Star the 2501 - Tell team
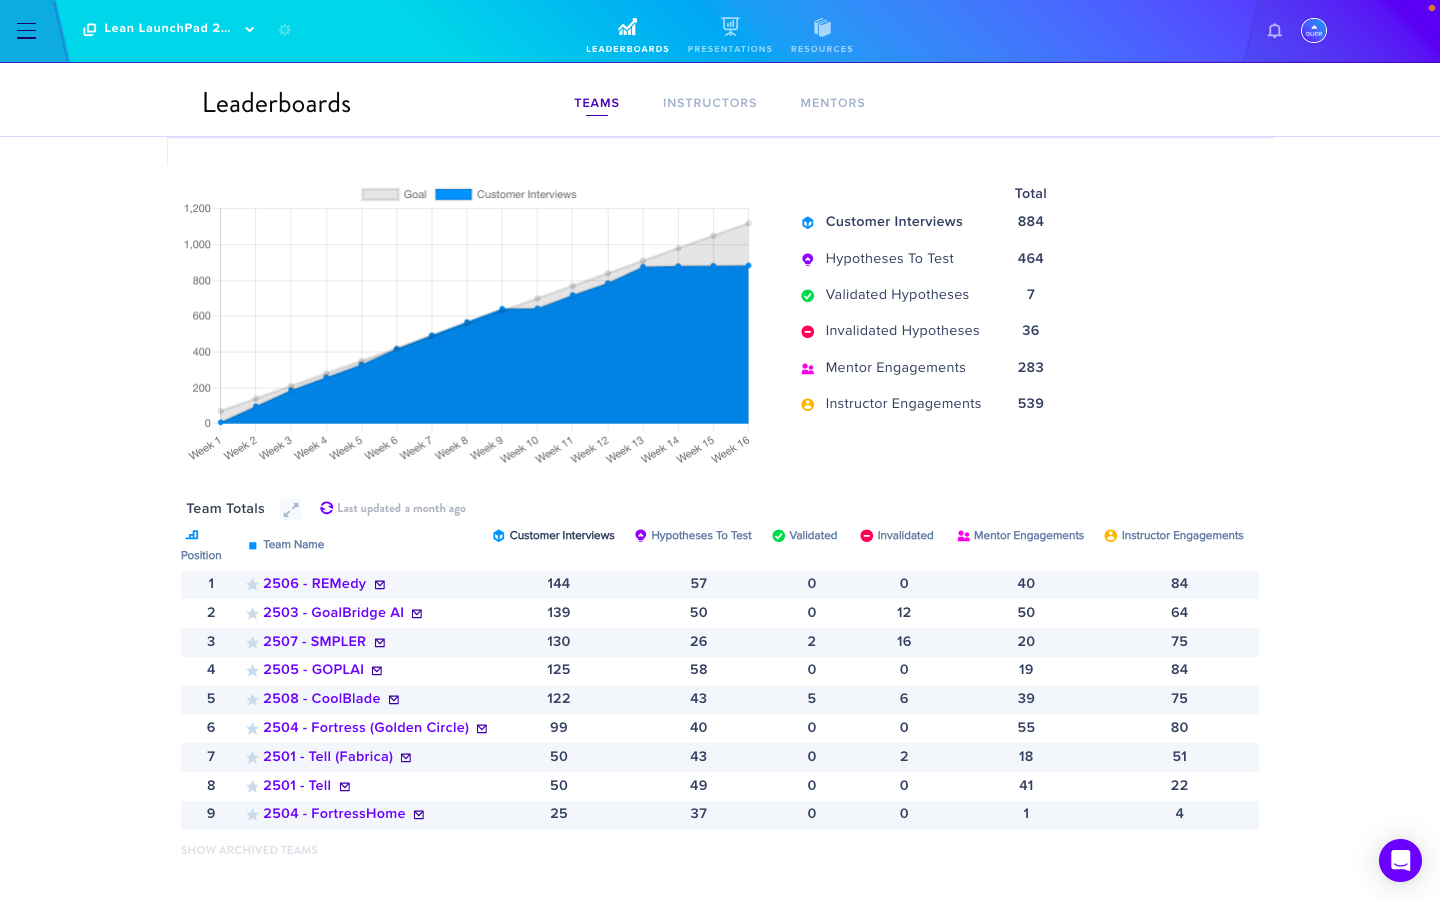This screenshot has width=1440, height=900. (x=253, y=787)
